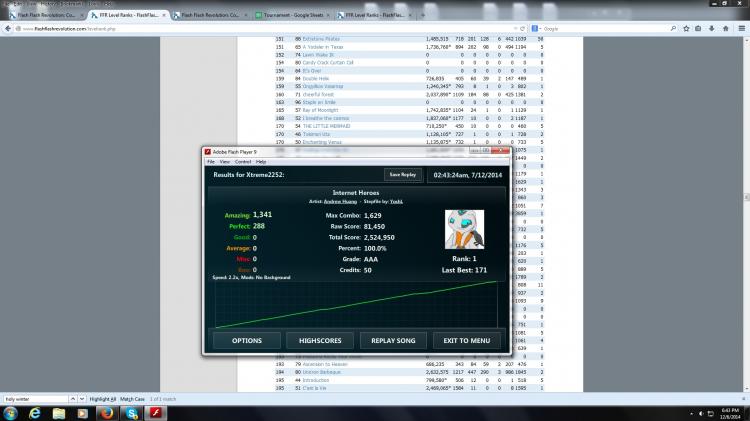Open THE LITTLE MERMAID song link
750x421 pixels.
(x=326, y=126)
